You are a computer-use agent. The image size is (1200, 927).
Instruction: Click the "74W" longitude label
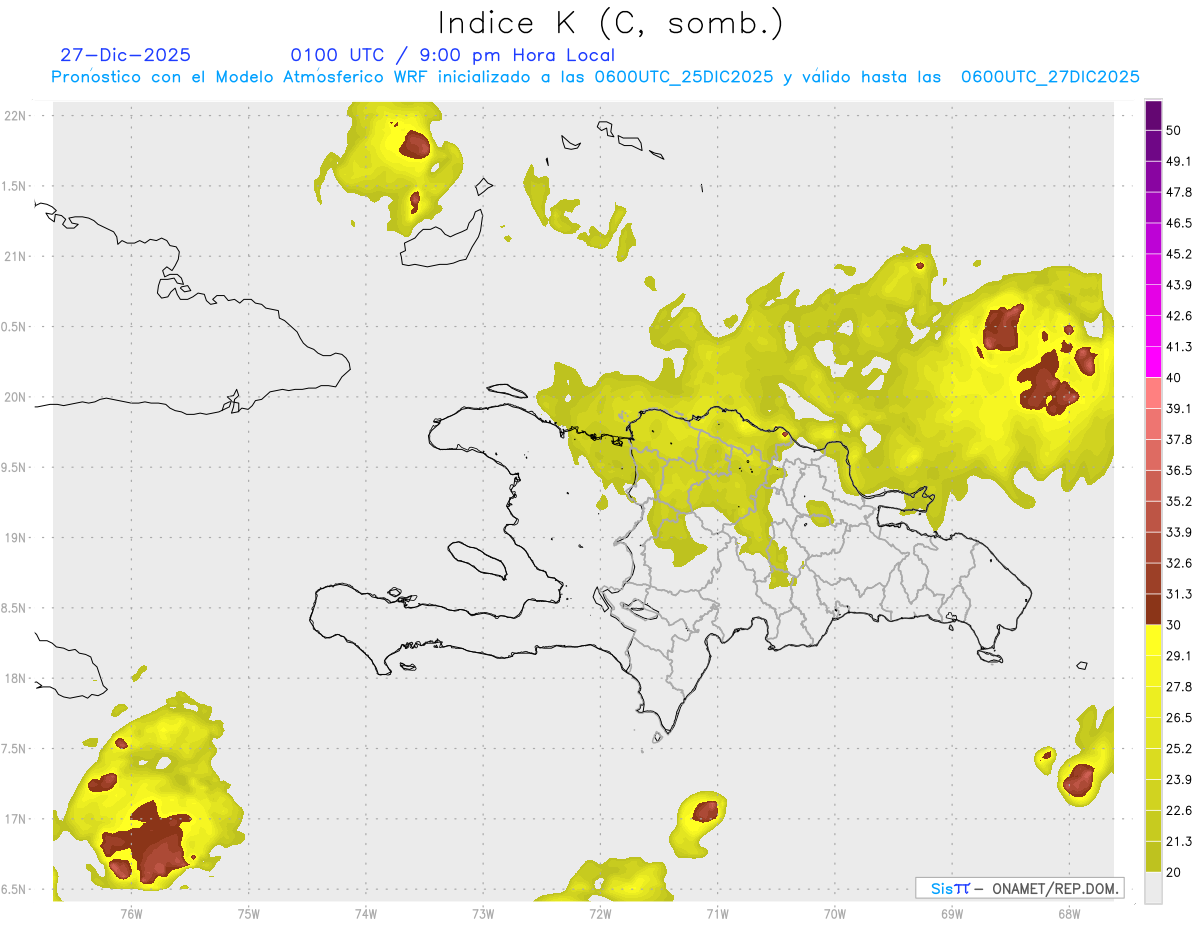point(365,913)
